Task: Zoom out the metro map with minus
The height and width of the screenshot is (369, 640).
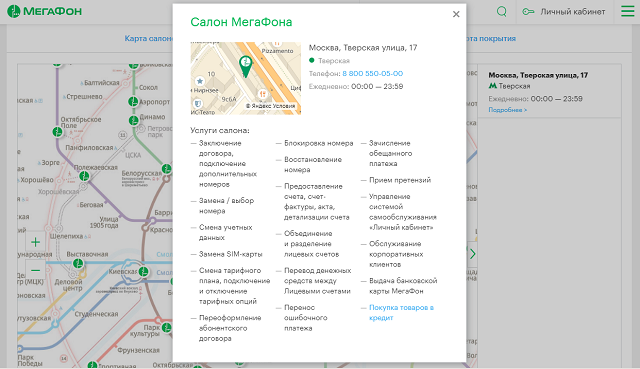Action: 36,270
